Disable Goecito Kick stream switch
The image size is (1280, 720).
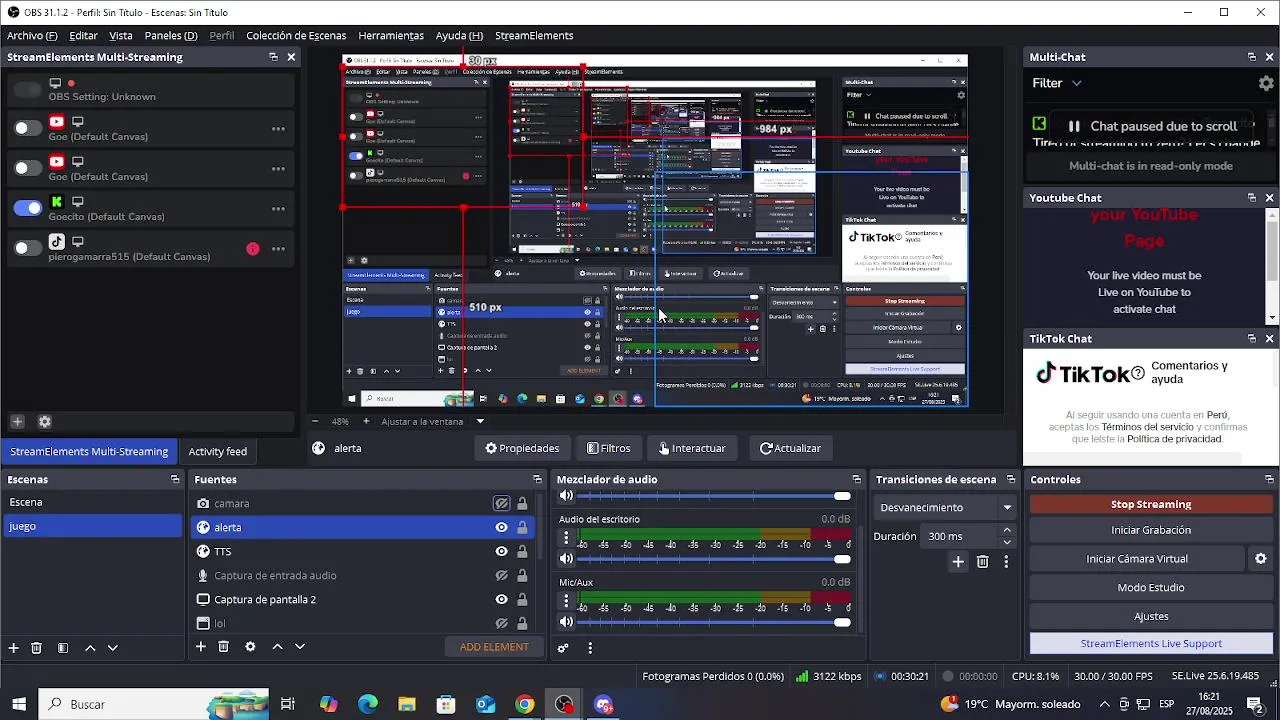[28, 208]
